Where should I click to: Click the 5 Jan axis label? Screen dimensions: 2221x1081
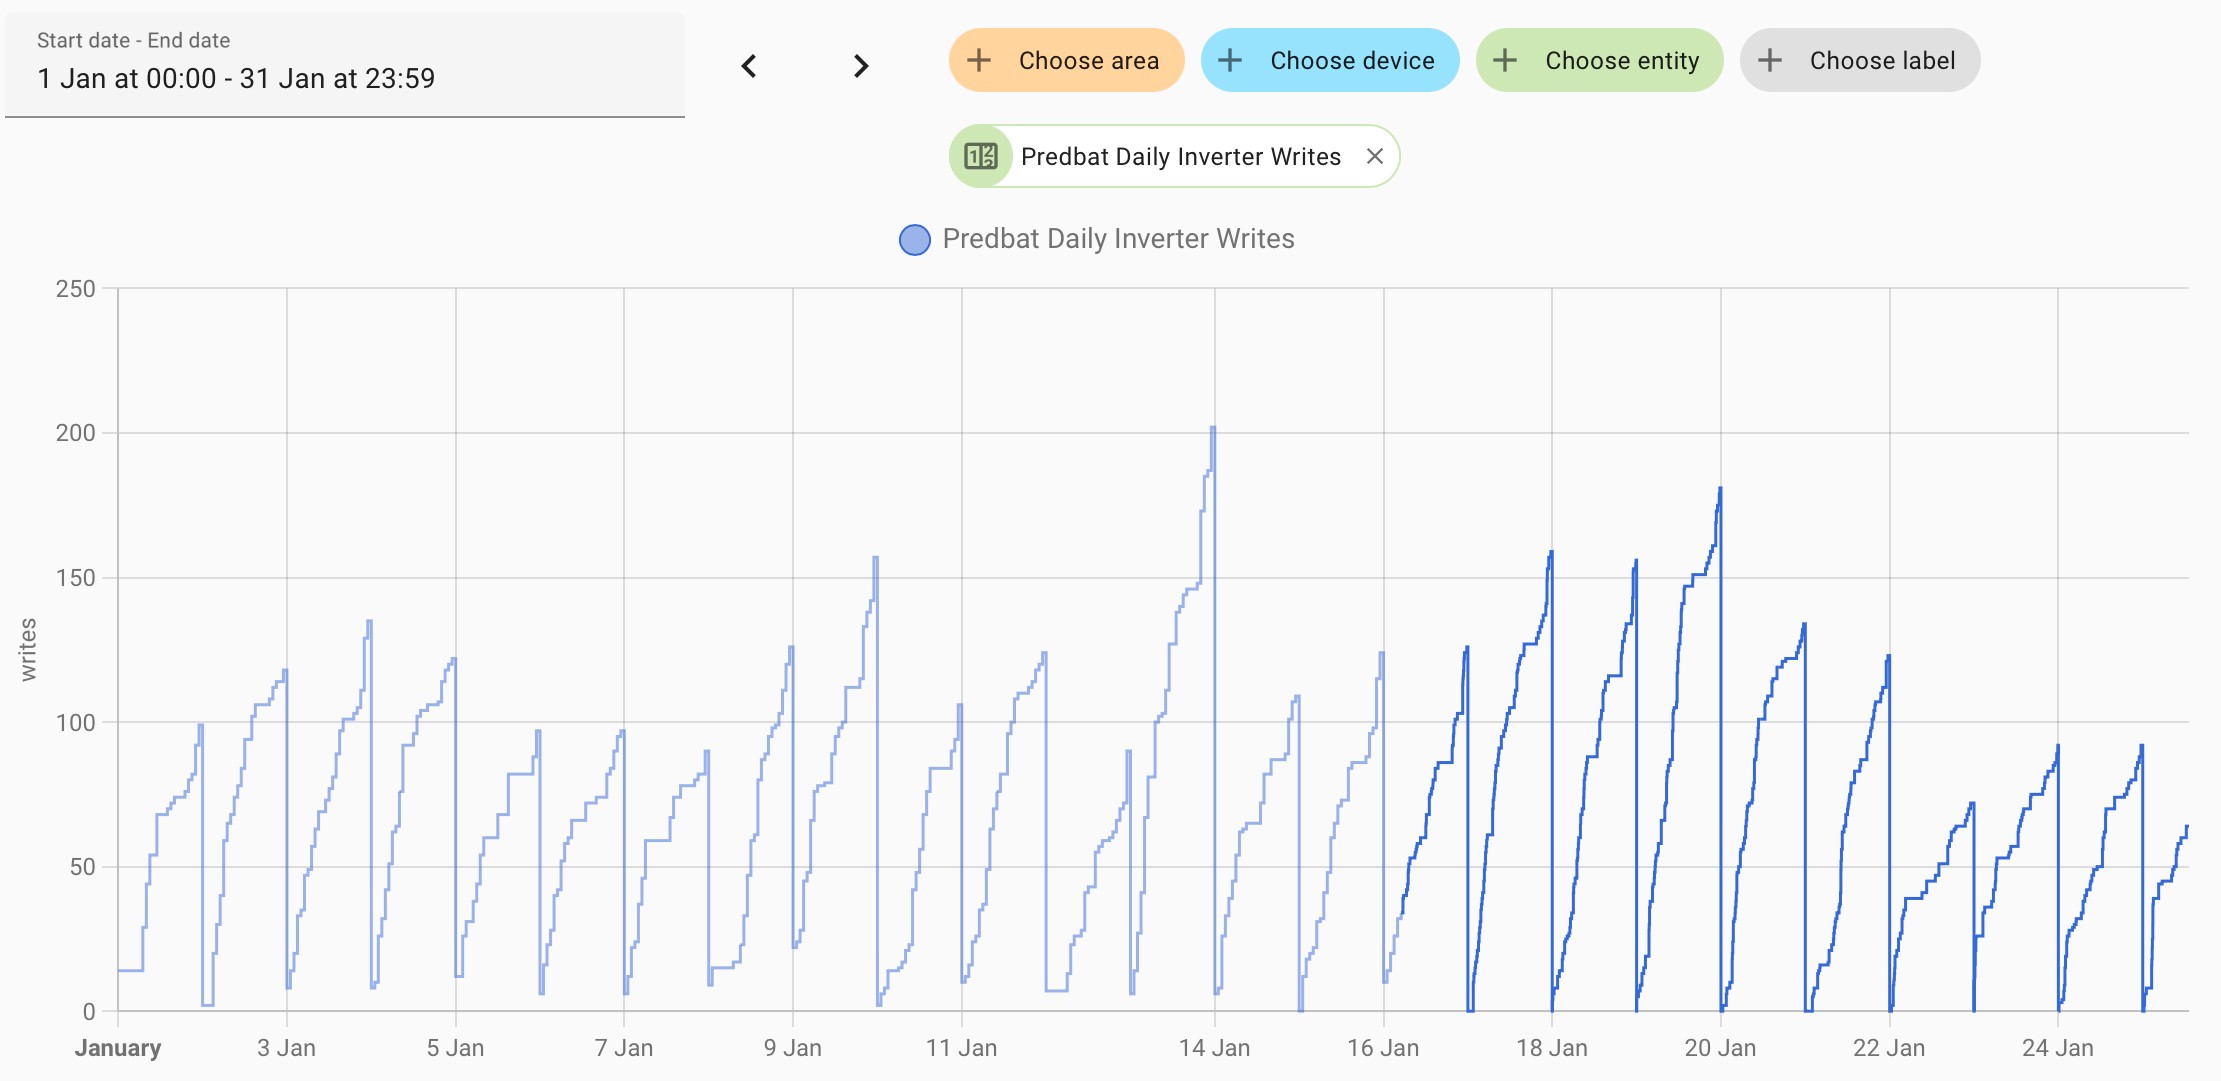pyautogui.click(x=455, y=1048)
